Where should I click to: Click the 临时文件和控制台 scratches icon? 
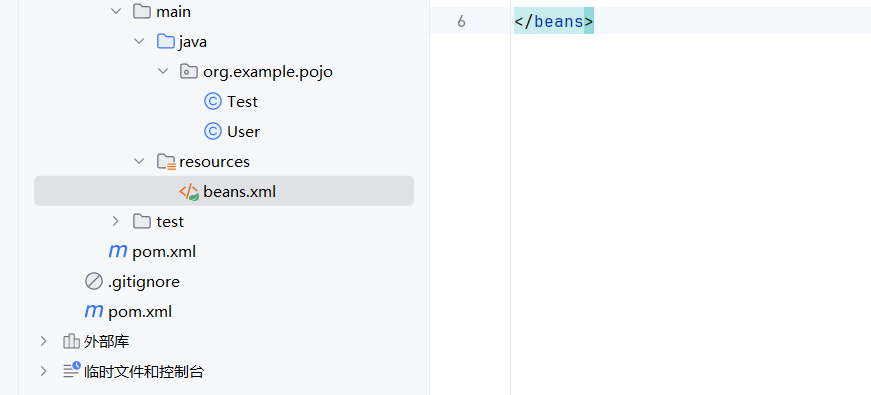click(x=72, y=371)
